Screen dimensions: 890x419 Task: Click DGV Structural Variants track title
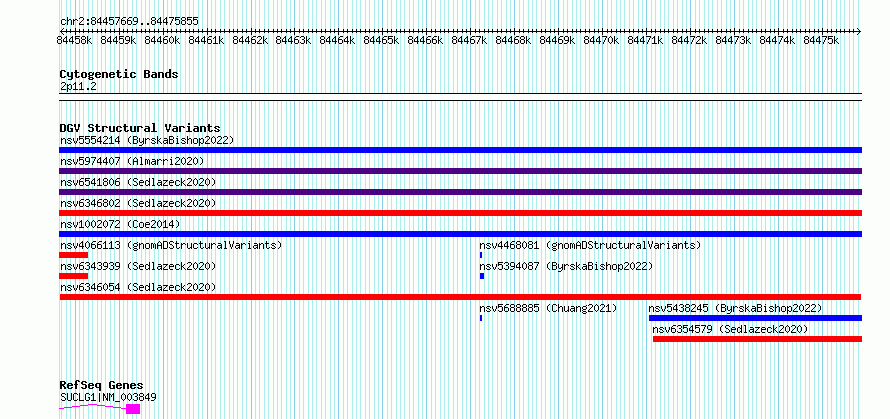(140, 128)
